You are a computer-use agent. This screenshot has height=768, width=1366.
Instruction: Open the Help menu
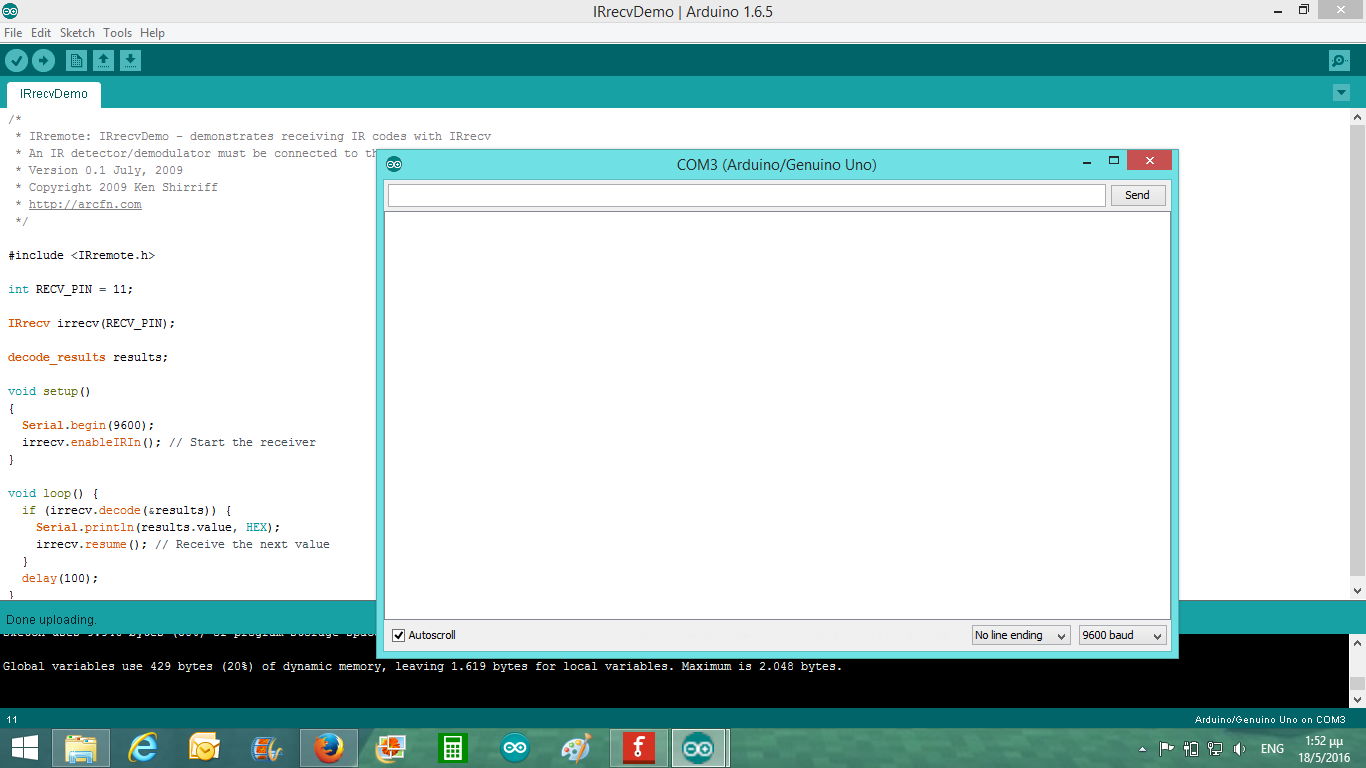click(x=152, y=33)
